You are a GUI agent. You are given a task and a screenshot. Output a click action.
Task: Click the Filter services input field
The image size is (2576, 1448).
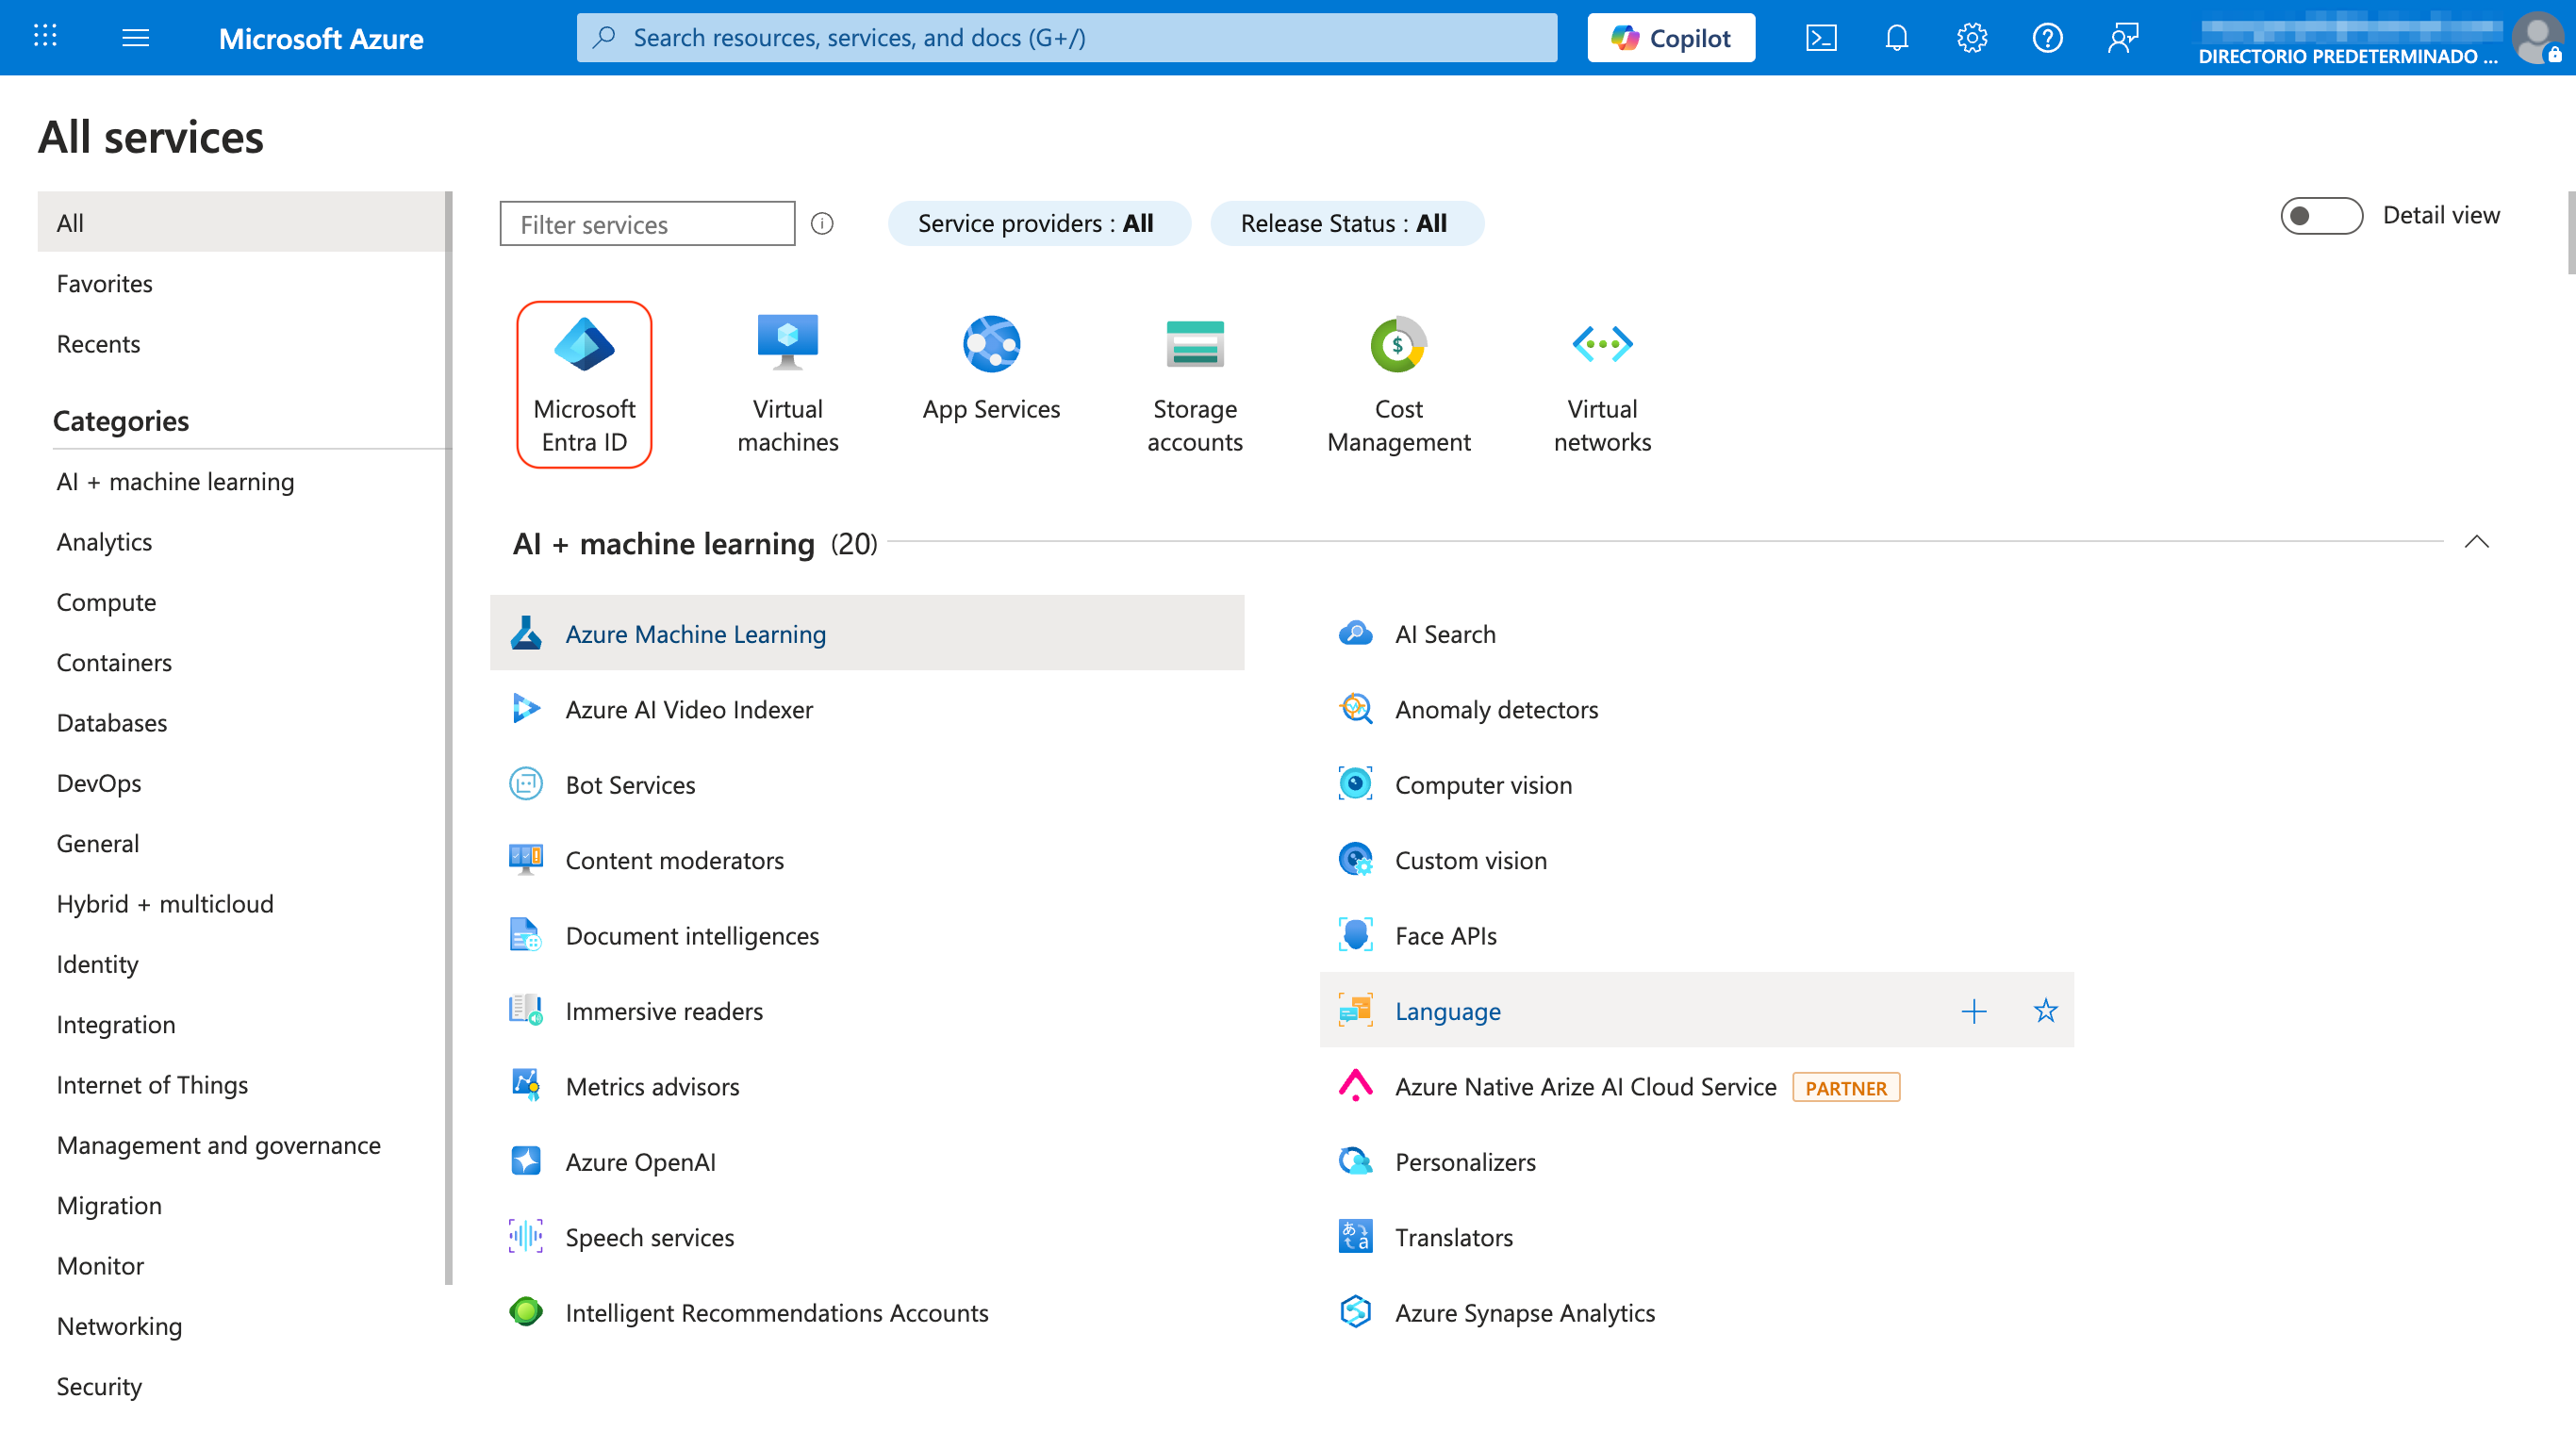[646, 223]
